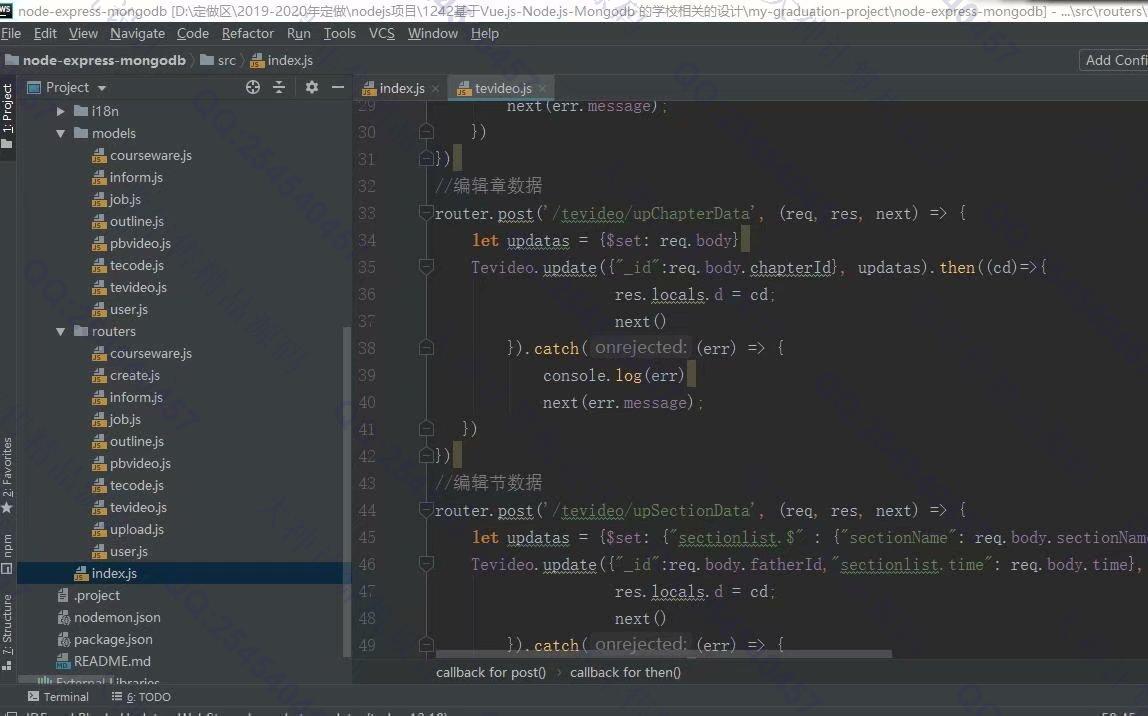Click node-express-mongodb breadcrumb

click(96, 60)
